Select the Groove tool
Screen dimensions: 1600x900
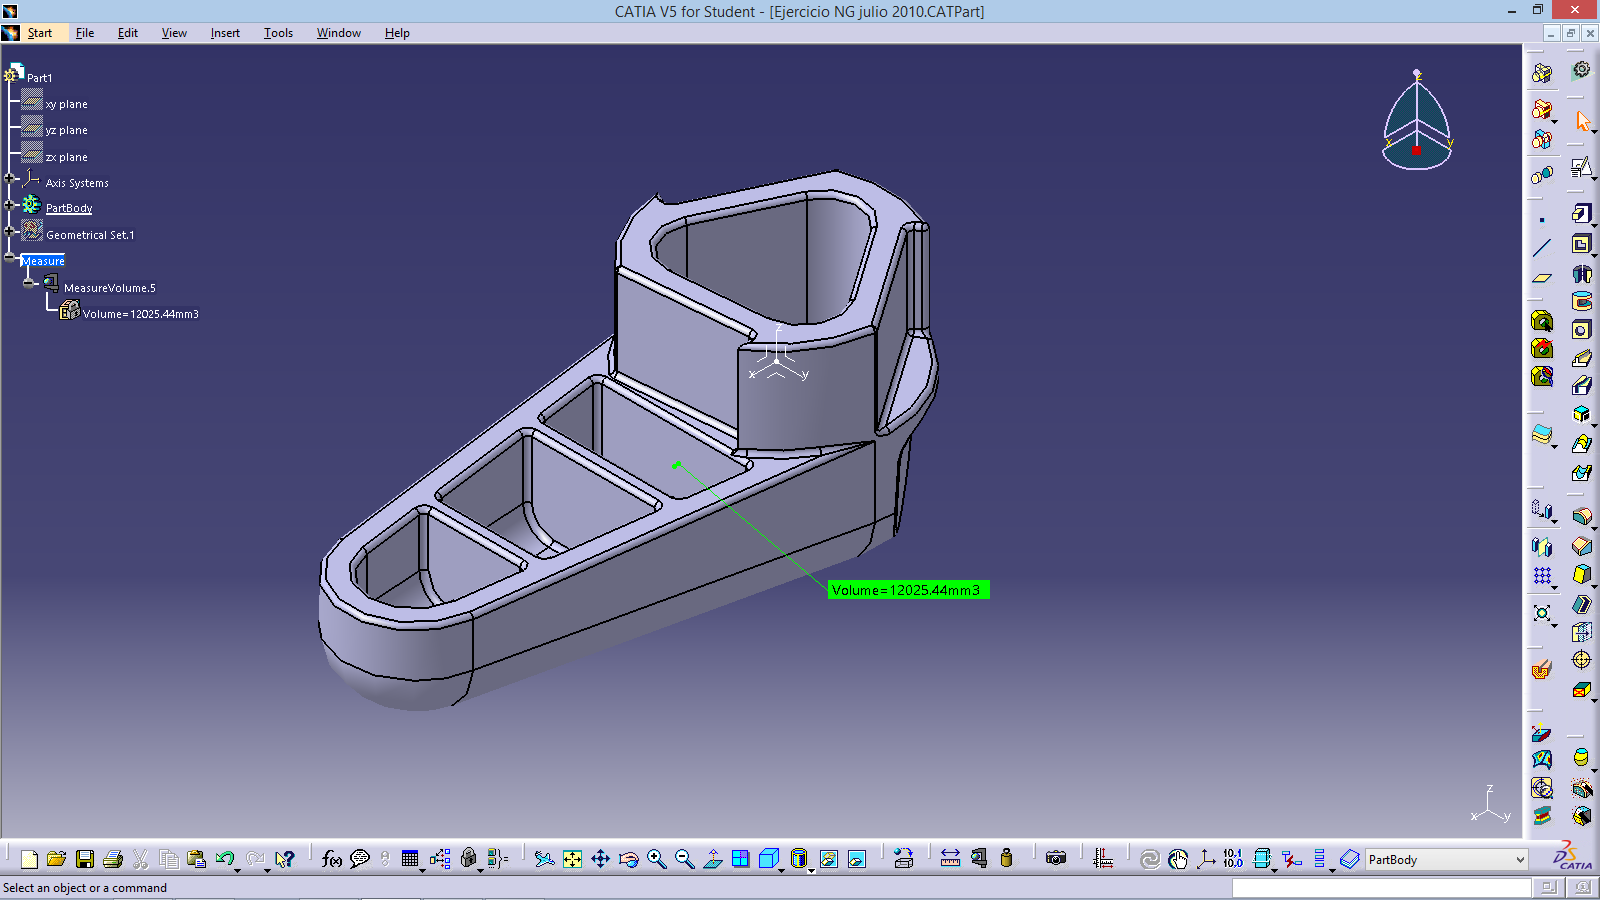point(1581,301)
